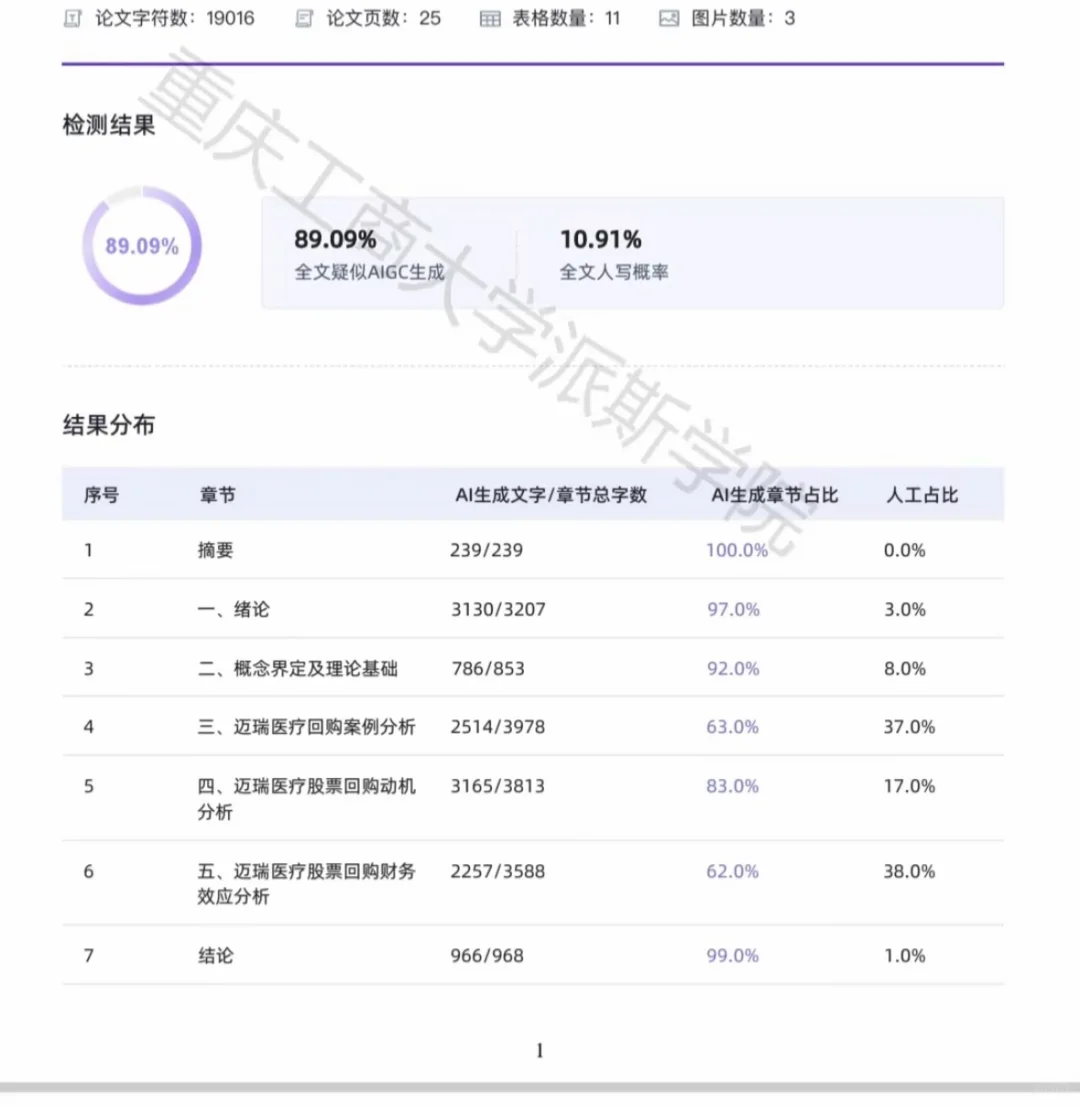The height and width of the screenshot is (1106, 1080).
Task: Select the 论文字符数: 19016 text
Action: pyautogui.click(x=174, y=18)
